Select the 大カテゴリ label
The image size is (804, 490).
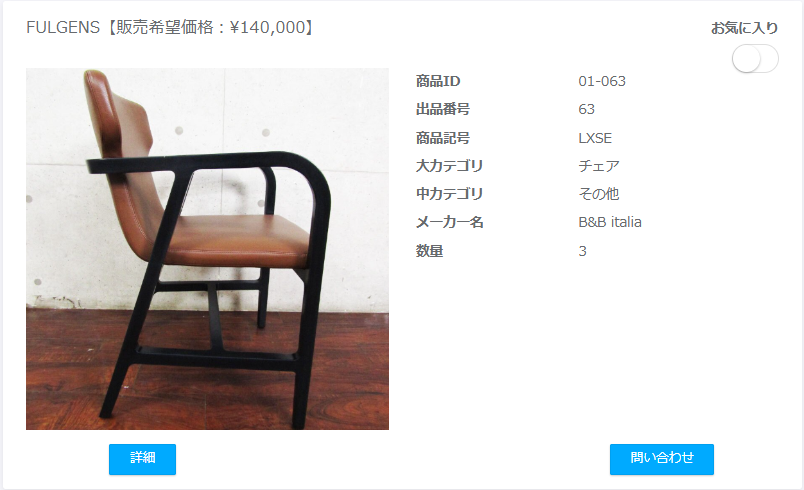[449, 166]
